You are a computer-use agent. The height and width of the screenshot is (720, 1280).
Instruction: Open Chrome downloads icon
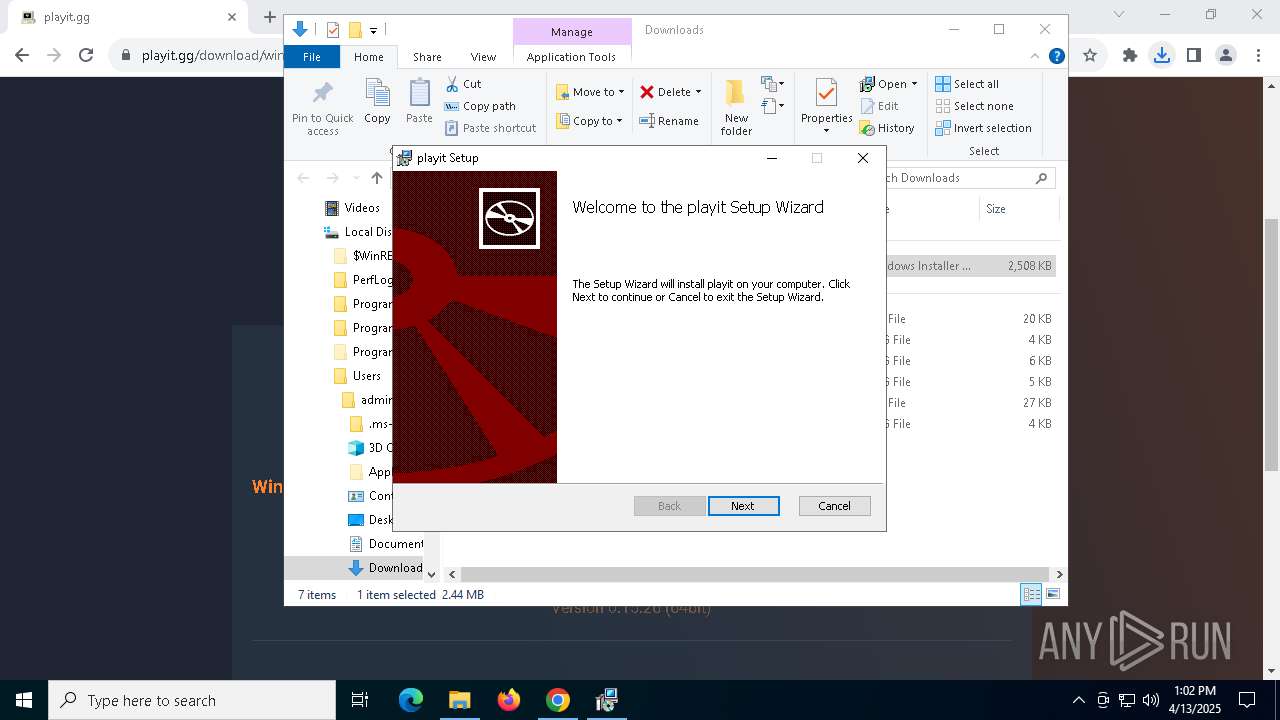pyautogui.click(x=1161, y=56)
